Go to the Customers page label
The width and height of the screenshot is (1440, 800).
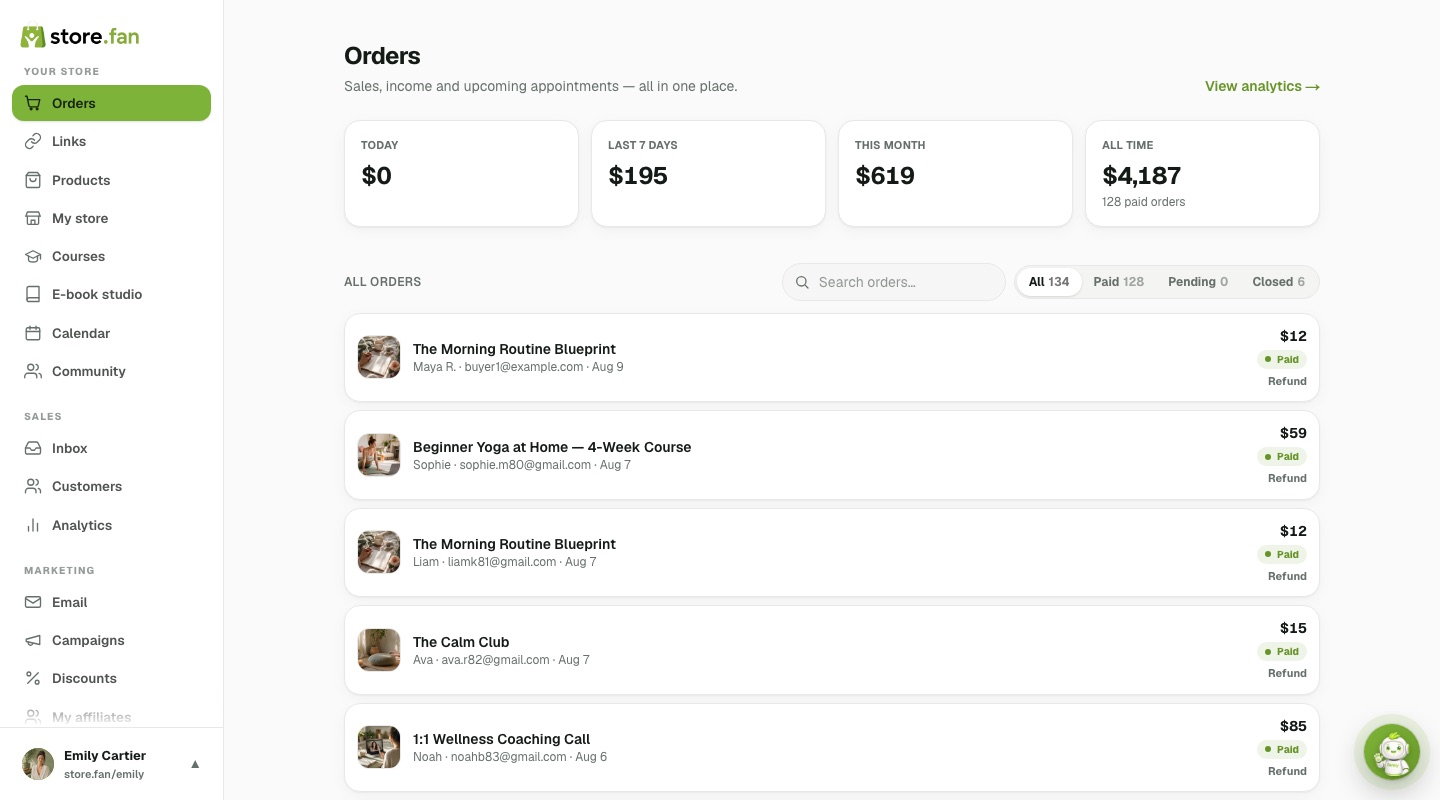click(87, 486)
